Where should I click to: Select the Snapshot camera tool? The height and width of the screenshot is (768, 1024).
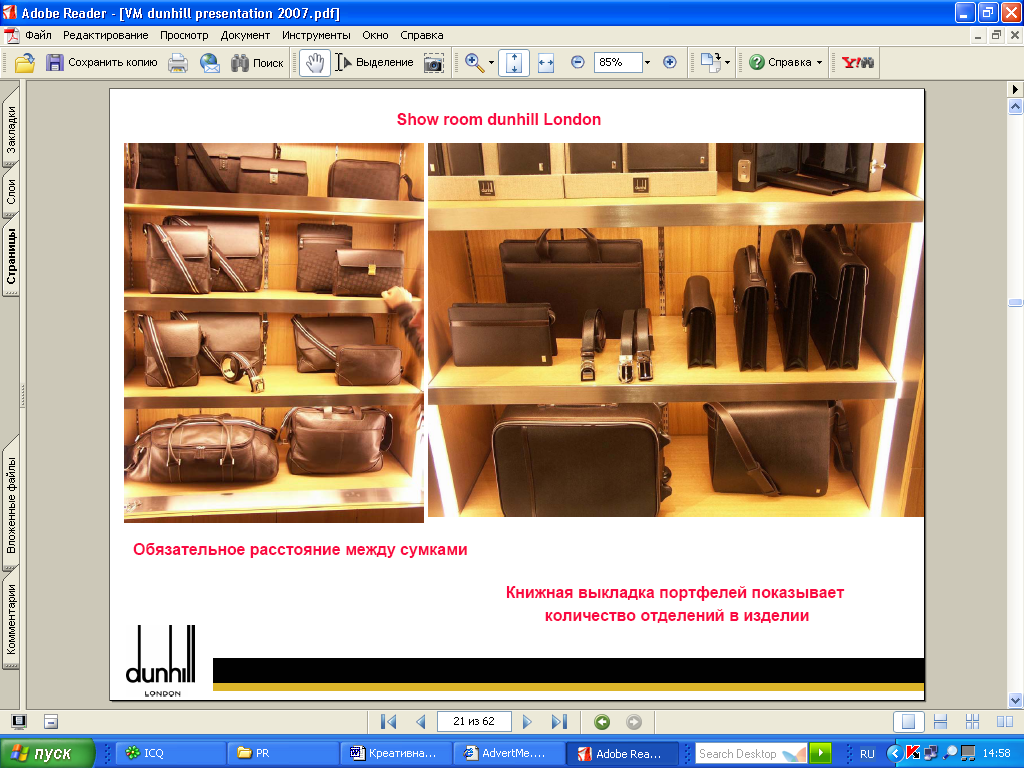pyautogui.click(x=434, y=63)
